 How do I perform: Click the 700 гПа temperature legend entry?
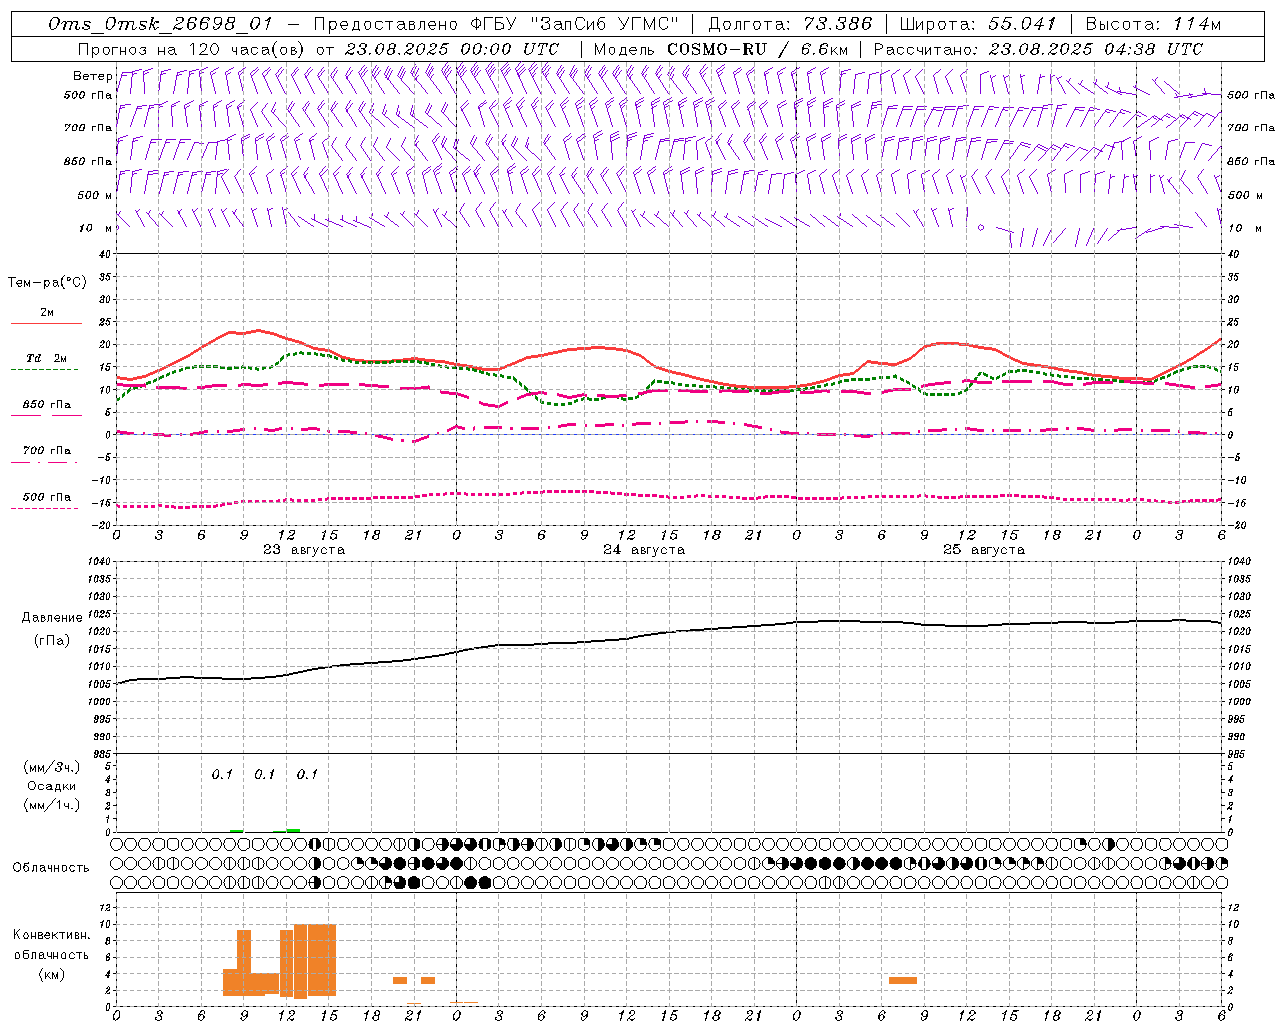(46, 456)
